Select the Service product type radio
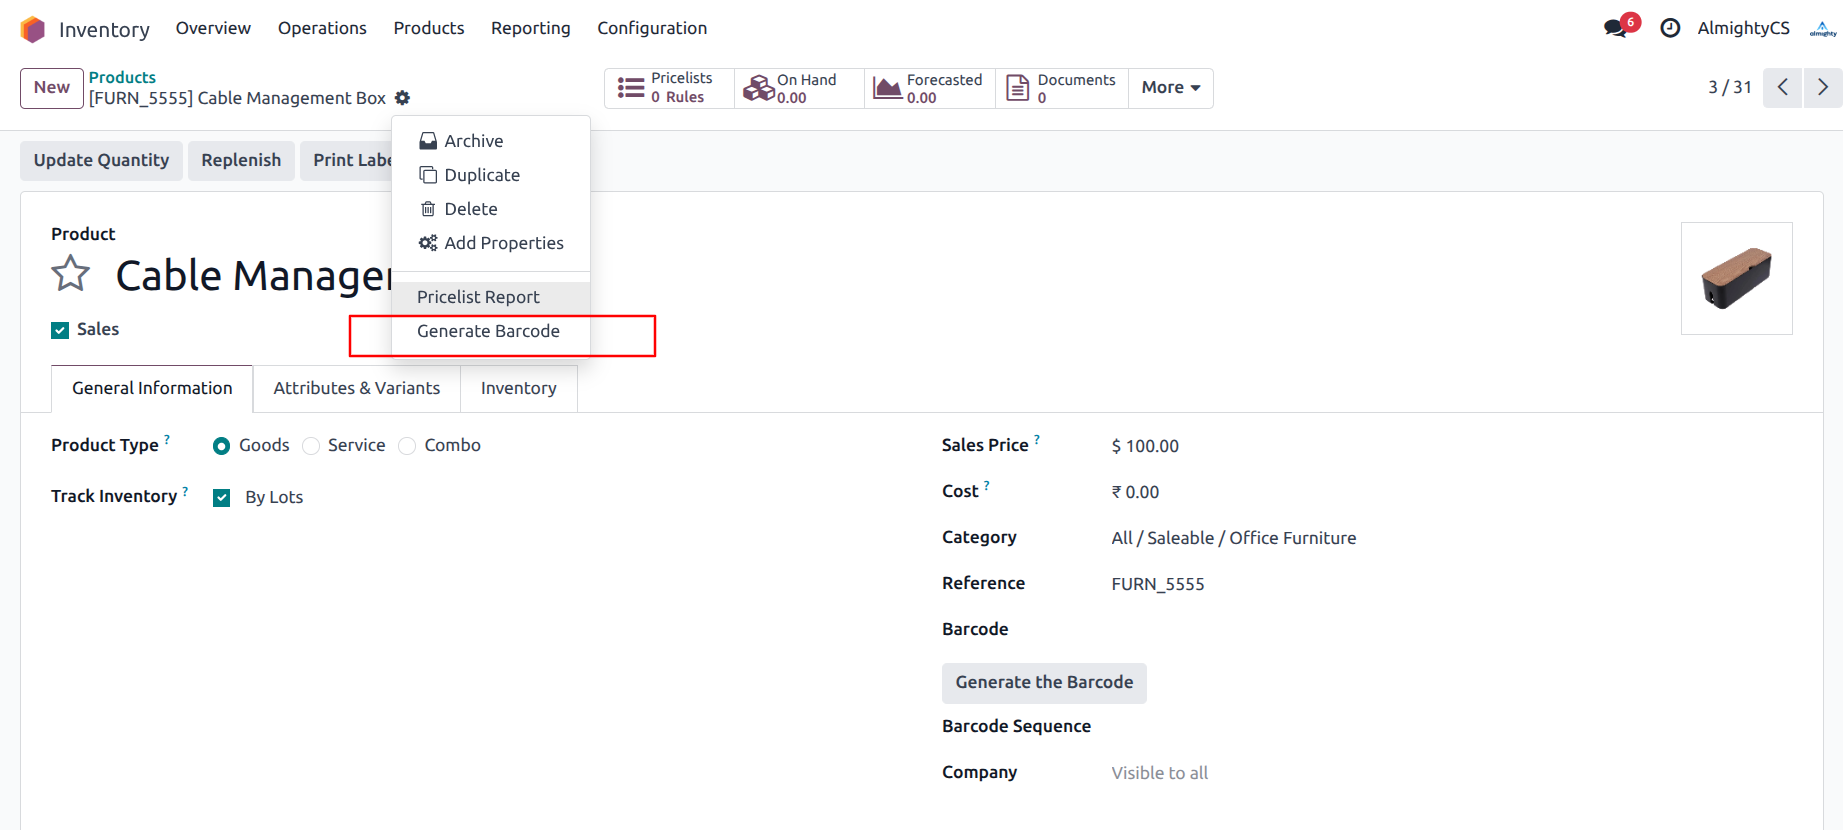 [x=312, y=446]
